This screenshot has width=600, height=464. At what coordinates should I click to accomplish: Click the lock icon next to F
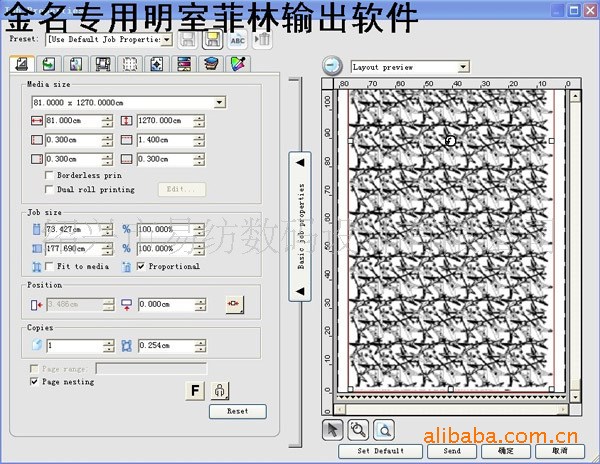pyautogui.click(x=218, y=391)
